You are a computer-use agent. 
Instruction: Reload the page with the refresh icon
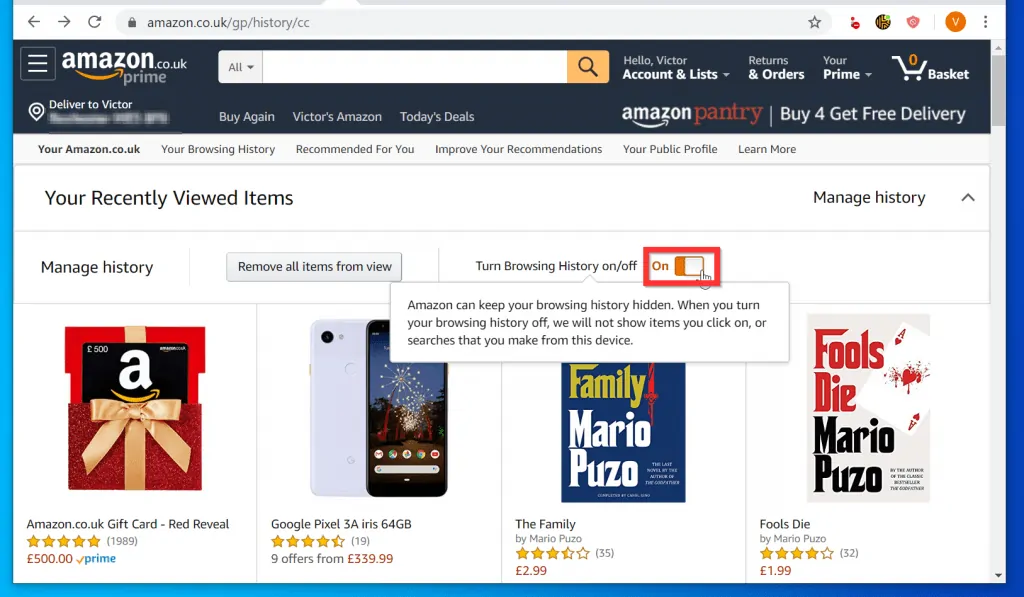[x=95, y=21]
